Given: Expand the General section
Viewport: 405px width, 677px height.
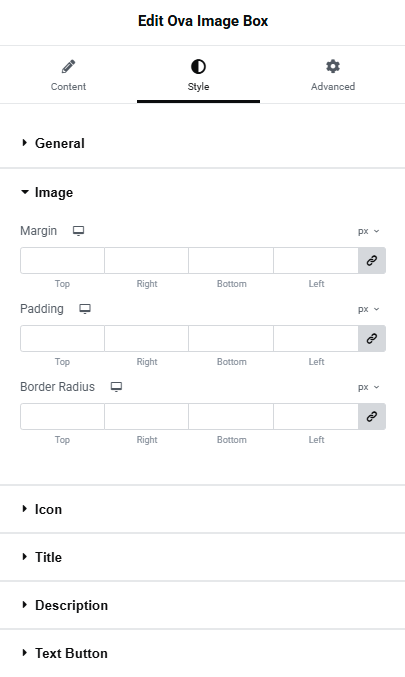Looking at the screenshot, I should click(202, 143).
